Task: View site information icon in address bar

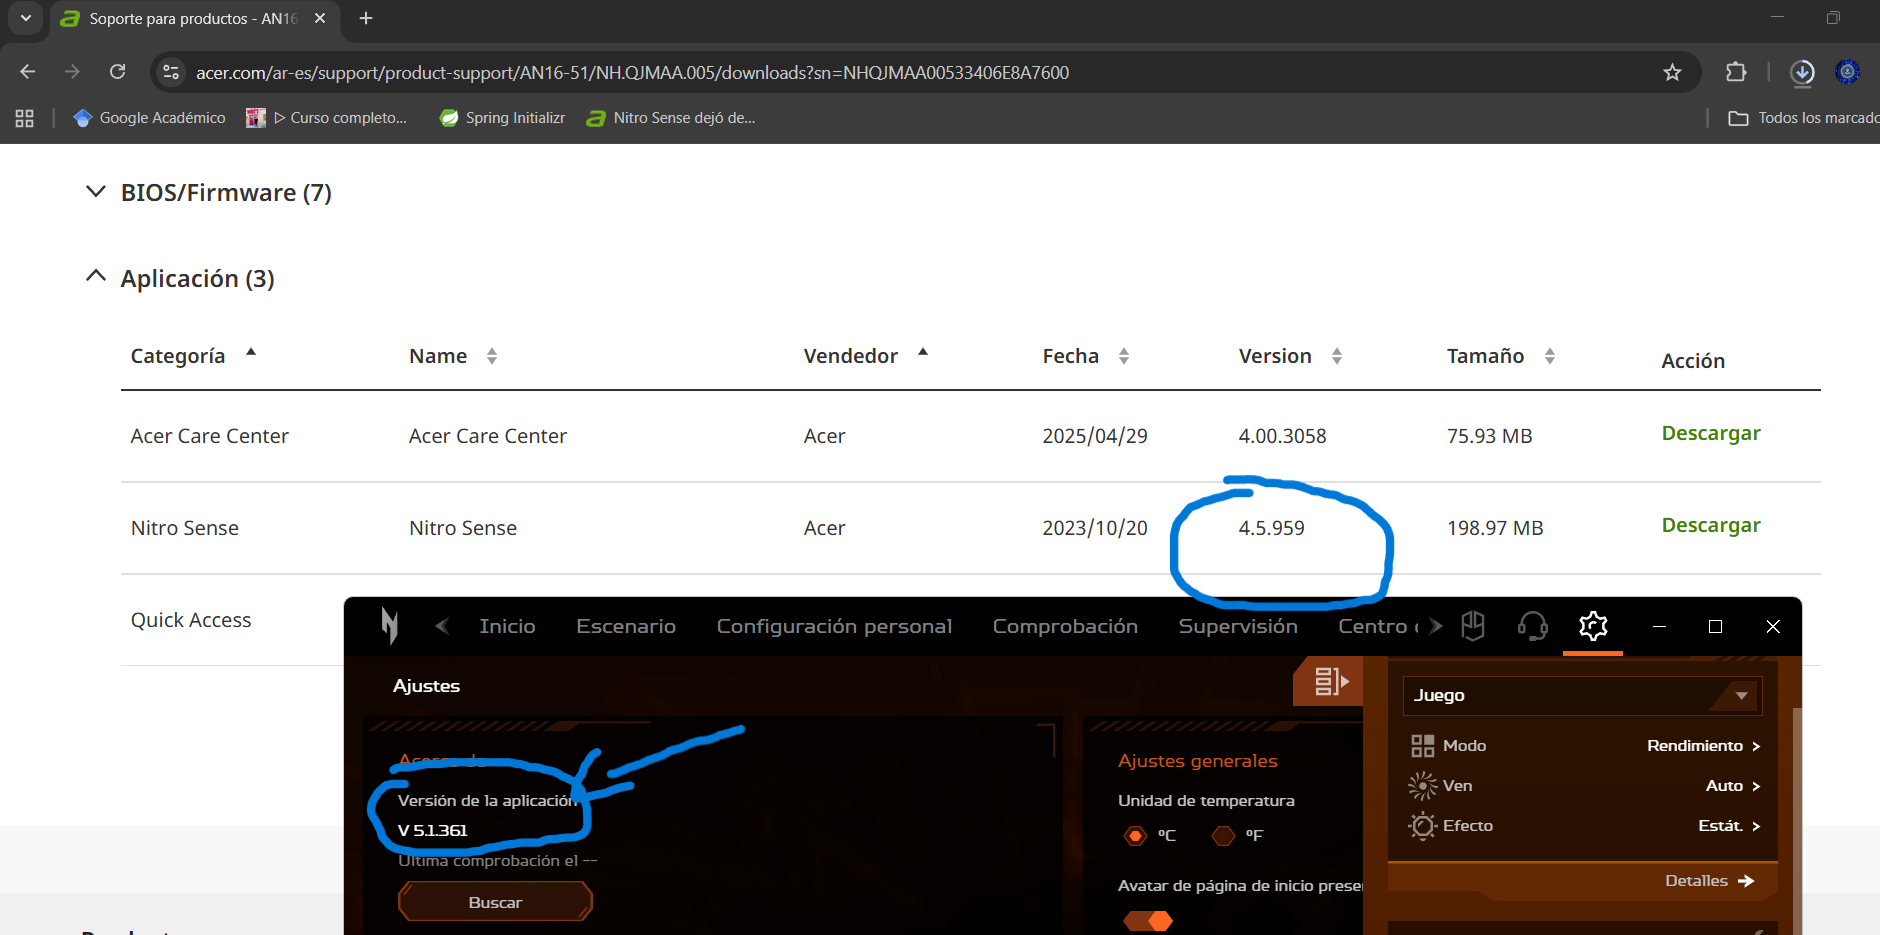Action: click(171, 72)
